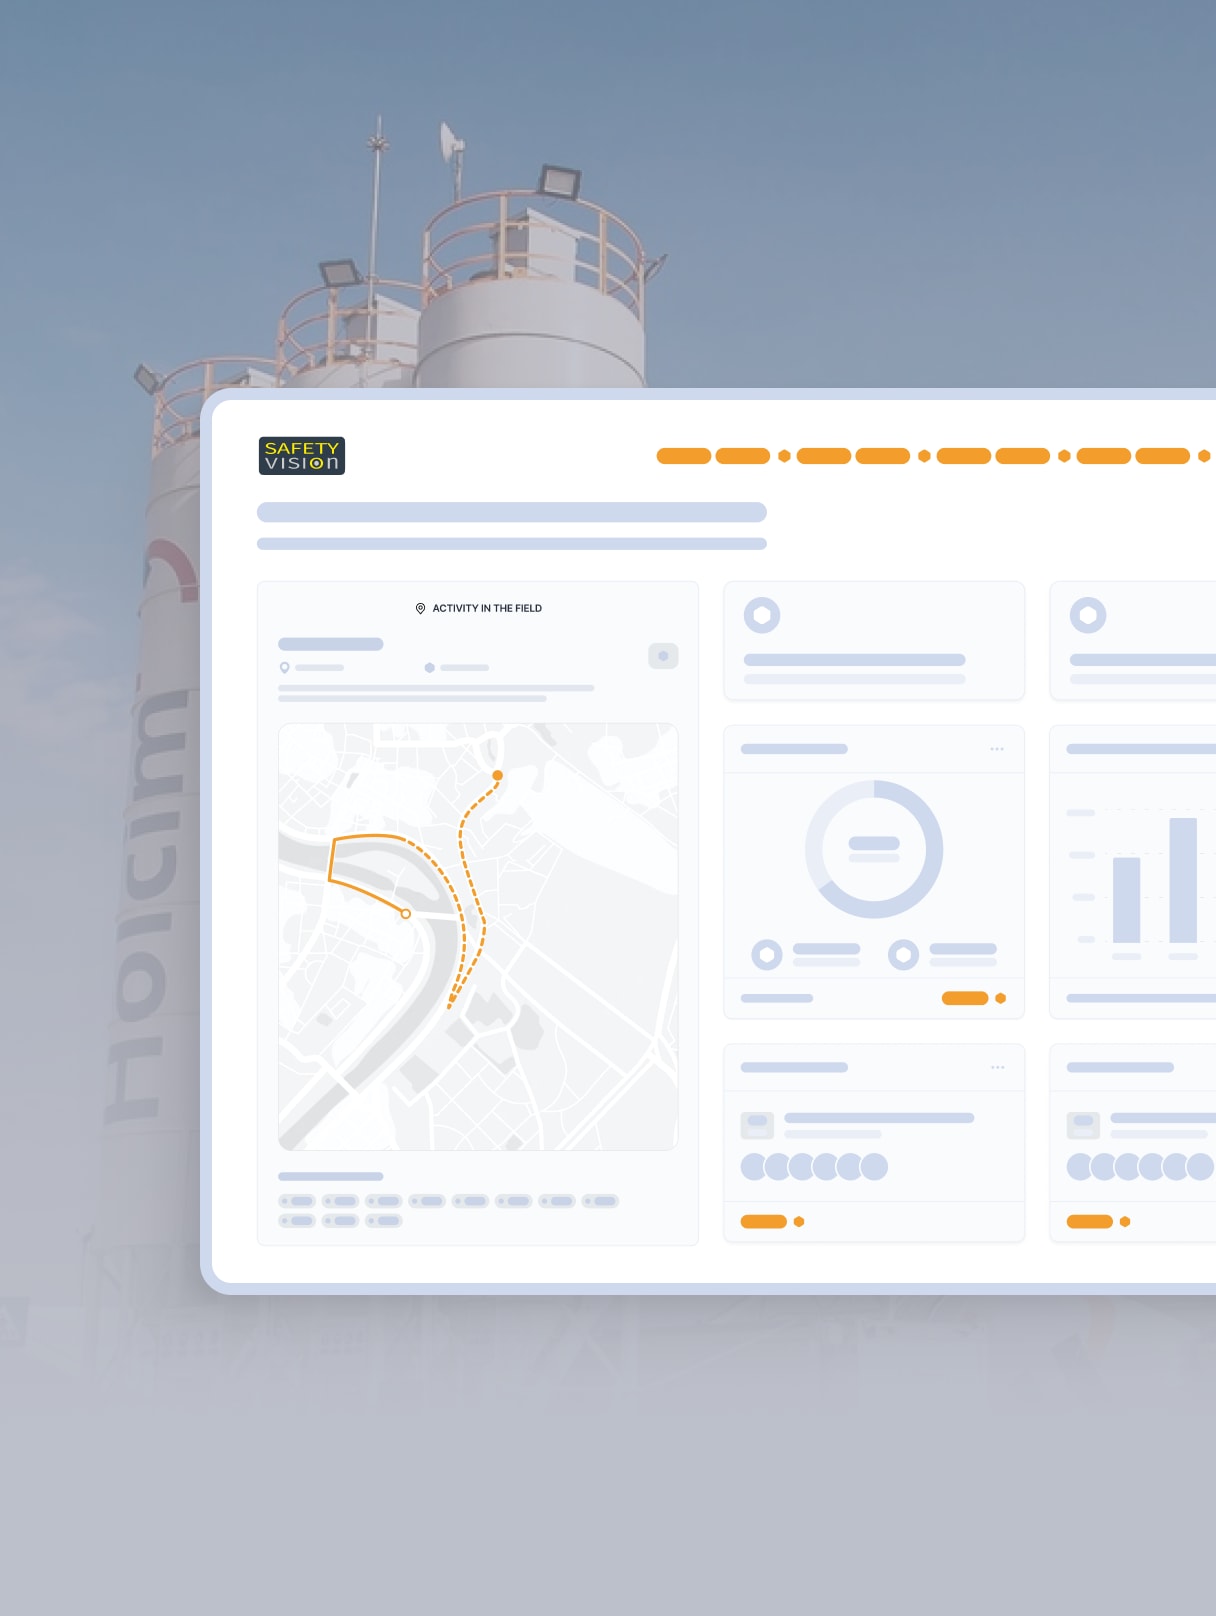Click the orange button in the footer of the avatar card below the donut chart
This screenshot has height=1616, width=1216.
click(764, 1221)
